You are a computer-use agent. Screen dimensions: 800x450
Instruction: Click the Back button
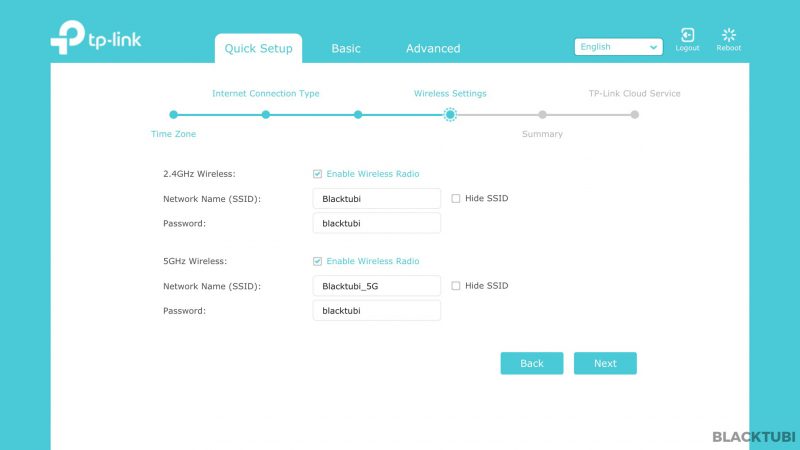tap(532, 363)
